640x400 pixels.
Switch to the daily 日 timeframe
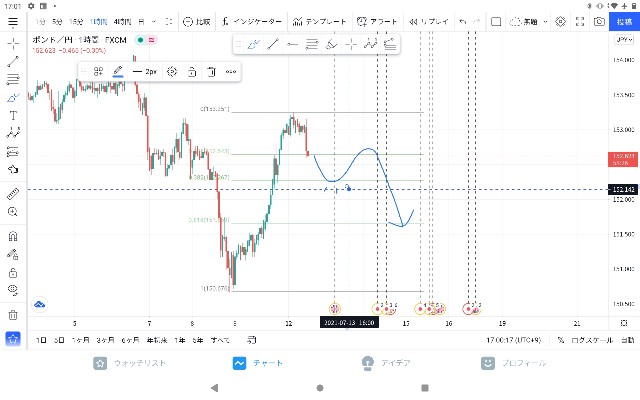141,22
